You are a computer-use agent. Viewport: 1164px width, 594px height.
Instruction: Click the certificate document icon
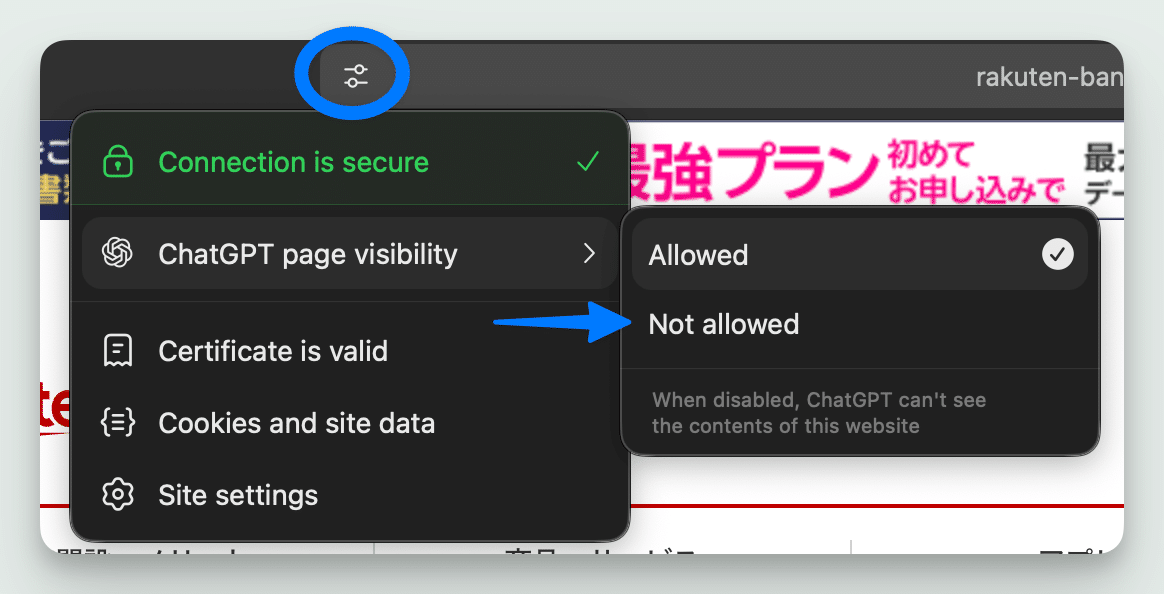[117, 350]
